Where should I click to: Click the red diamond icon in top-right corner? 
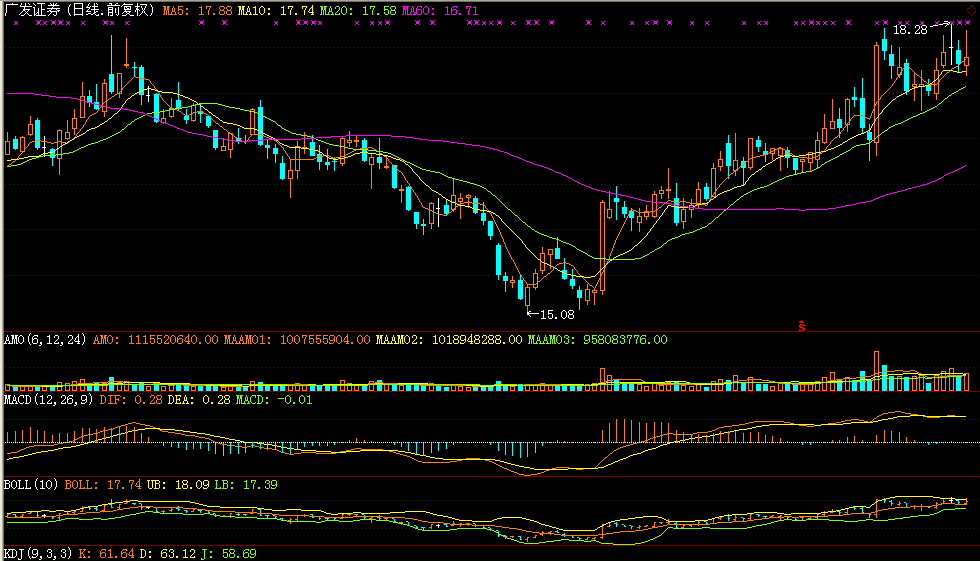pos(970,8)
